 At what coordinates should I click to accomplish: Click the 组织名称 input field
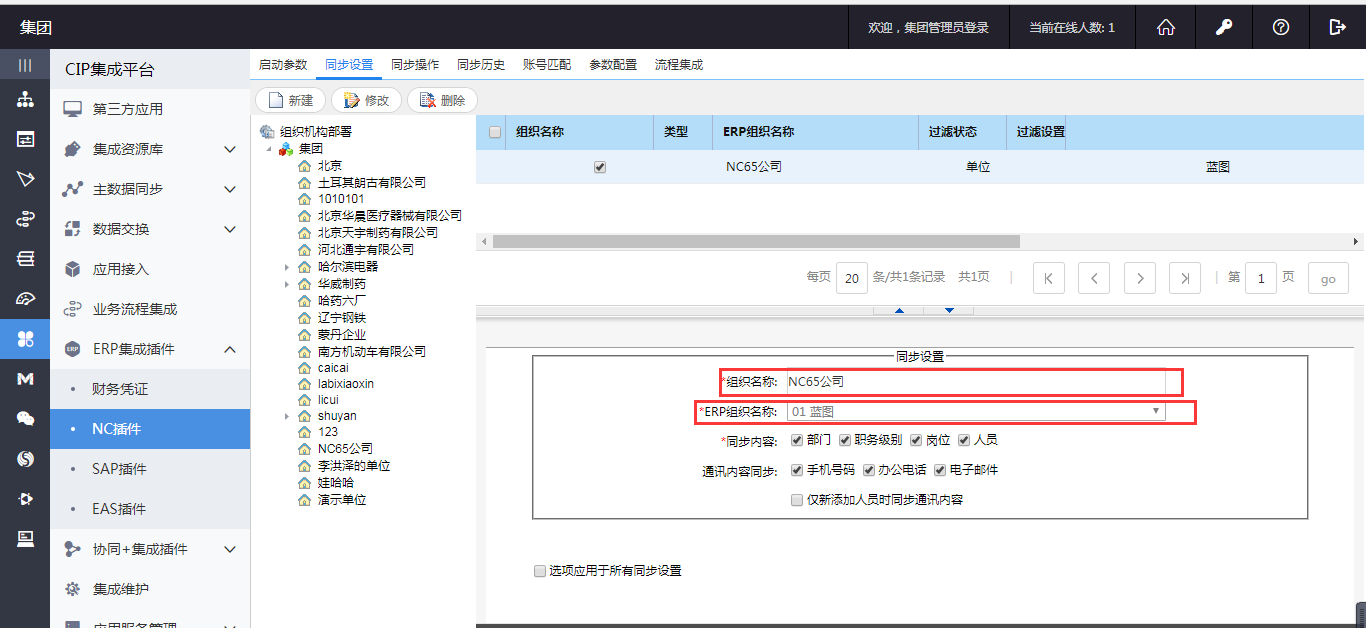tap(975, 382)
